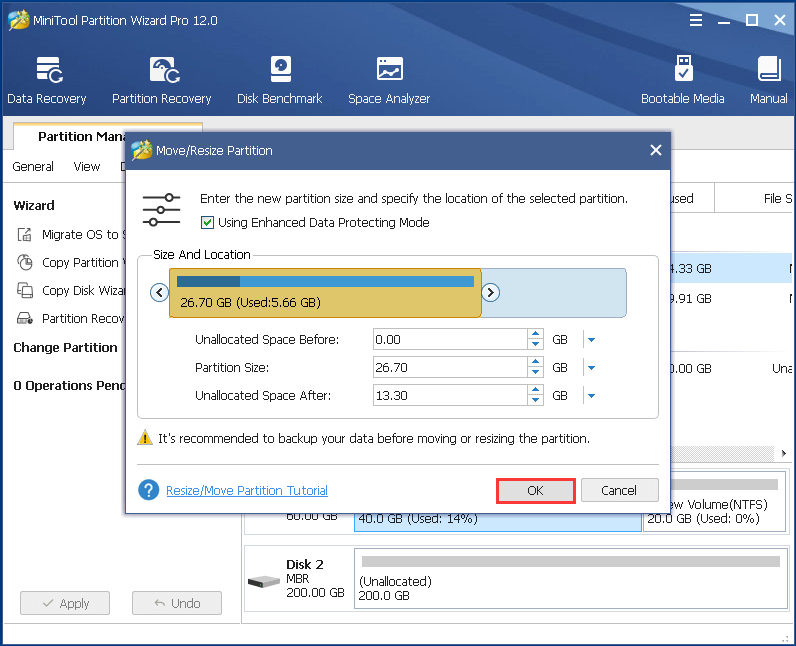Increase the Partition Size value
The height and width of the screenshot is (646, 796).
[536, 362]
